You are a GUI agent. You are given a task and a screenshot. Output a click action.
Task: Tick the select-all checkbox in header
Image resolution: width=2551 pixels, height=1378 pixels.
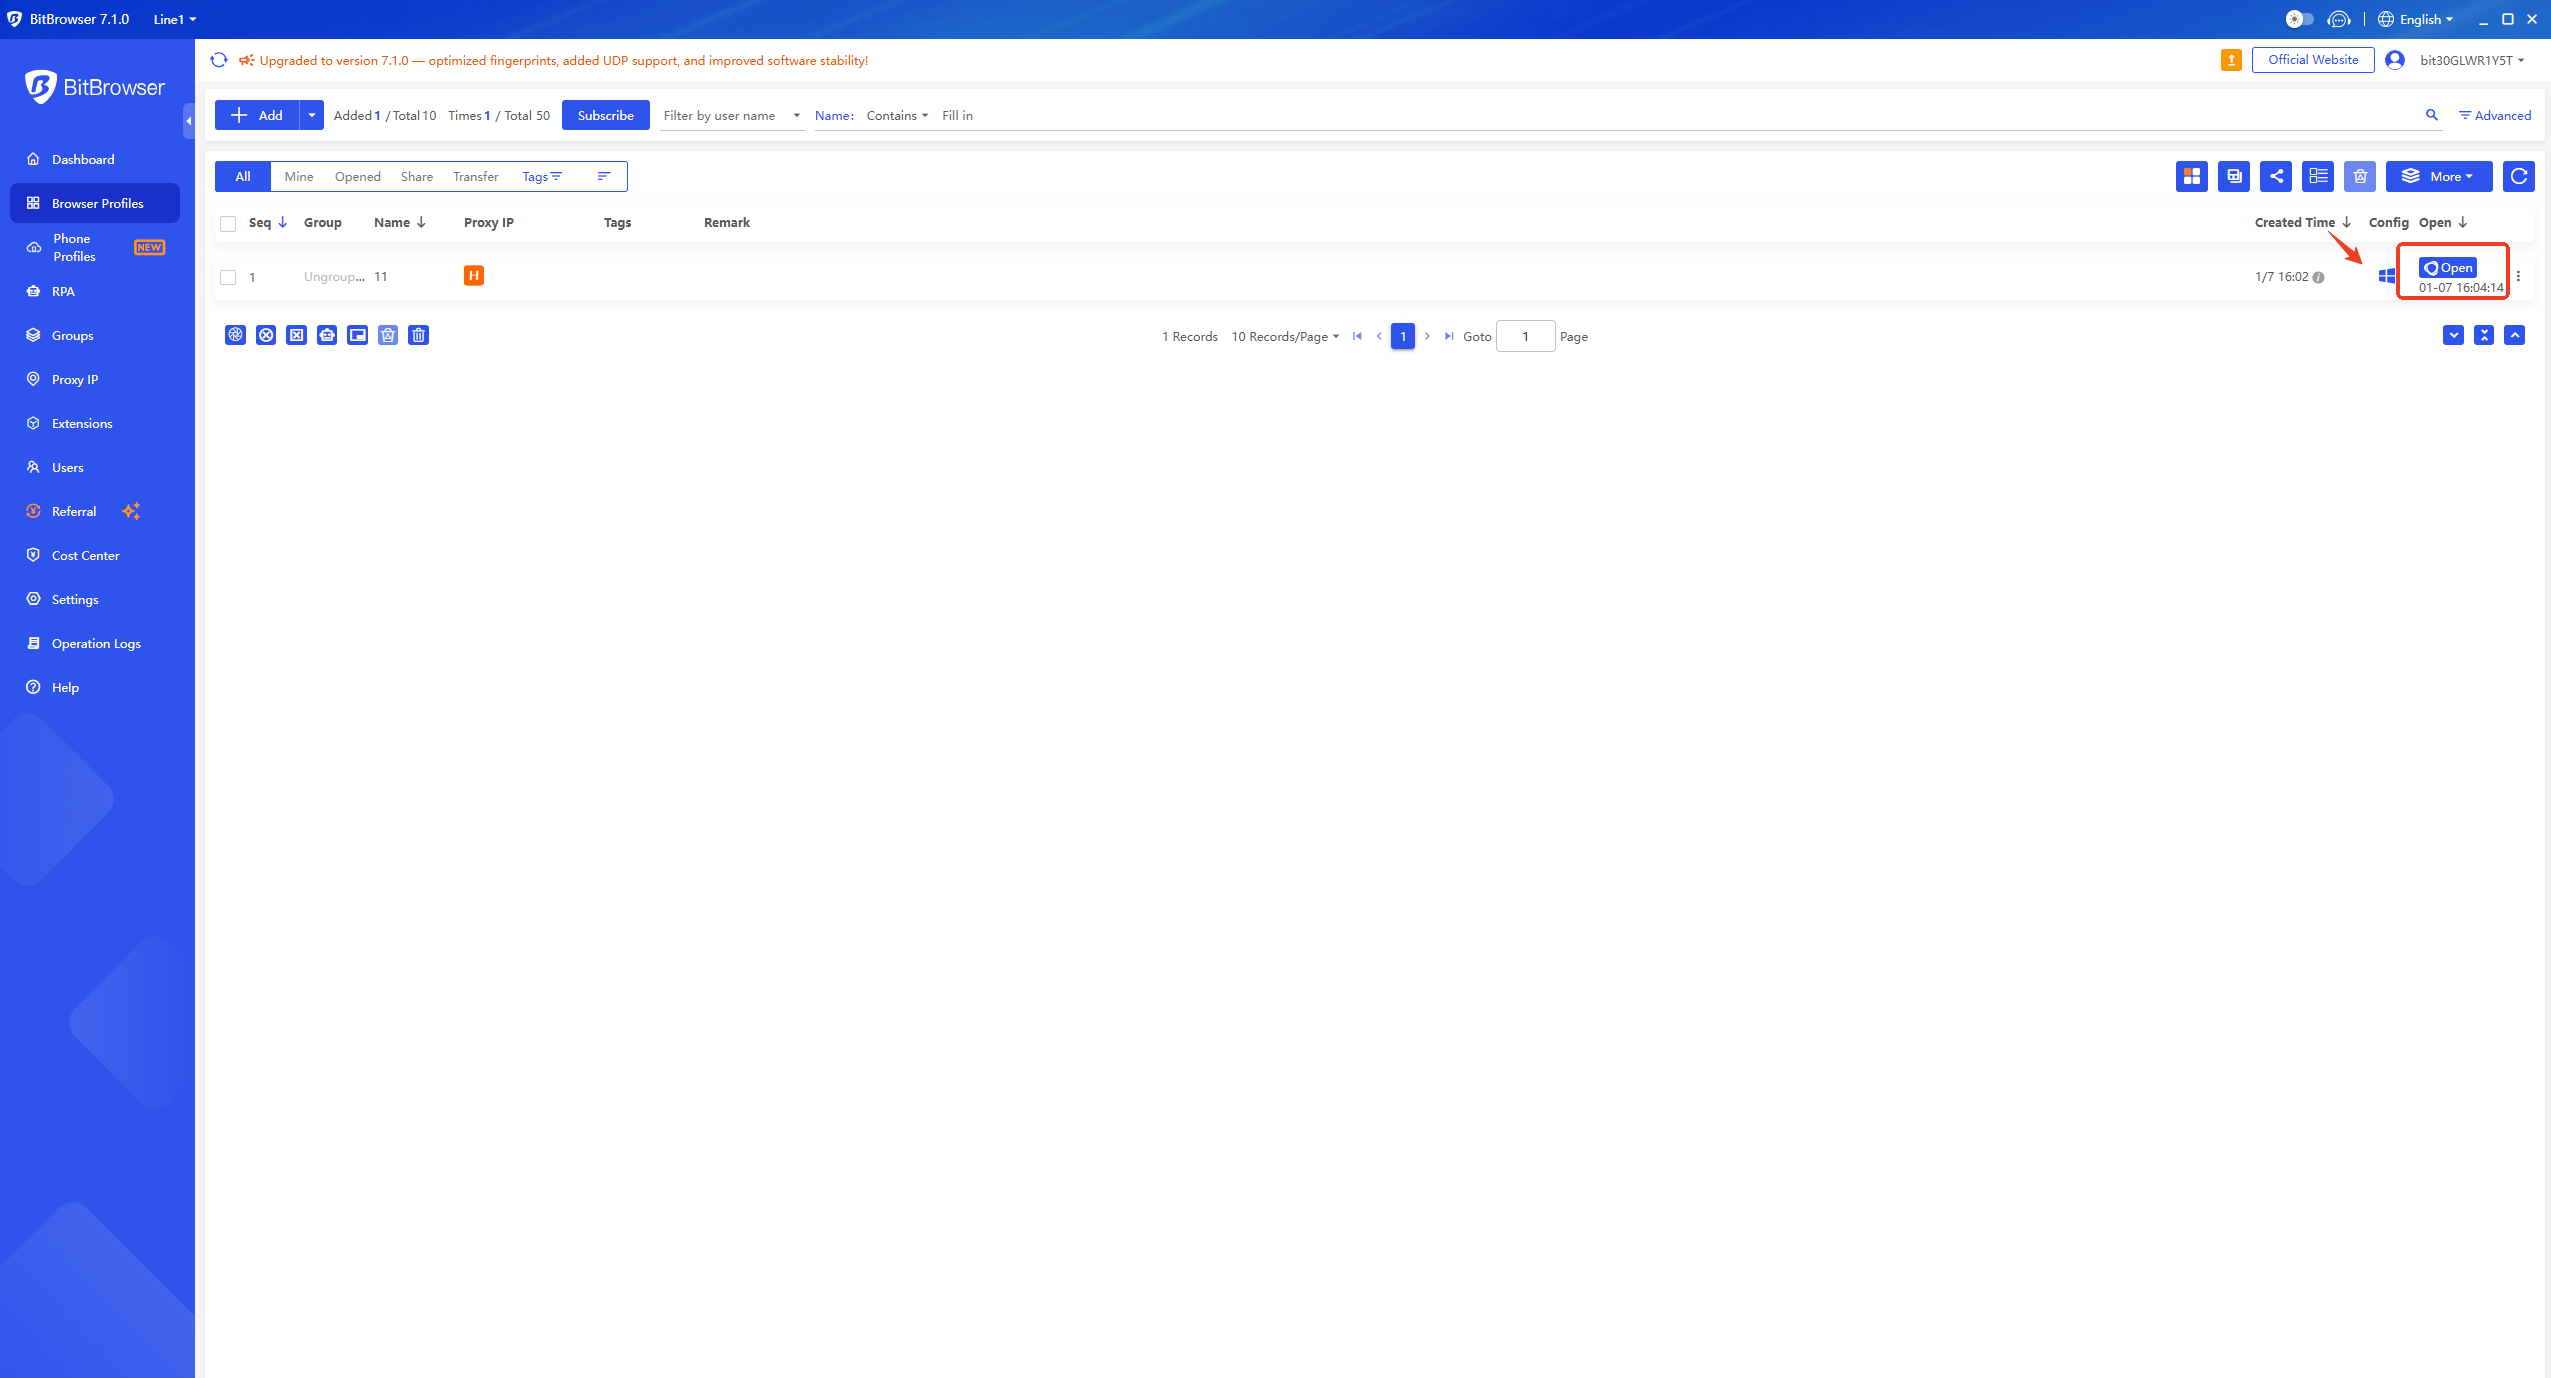point(228,223)
